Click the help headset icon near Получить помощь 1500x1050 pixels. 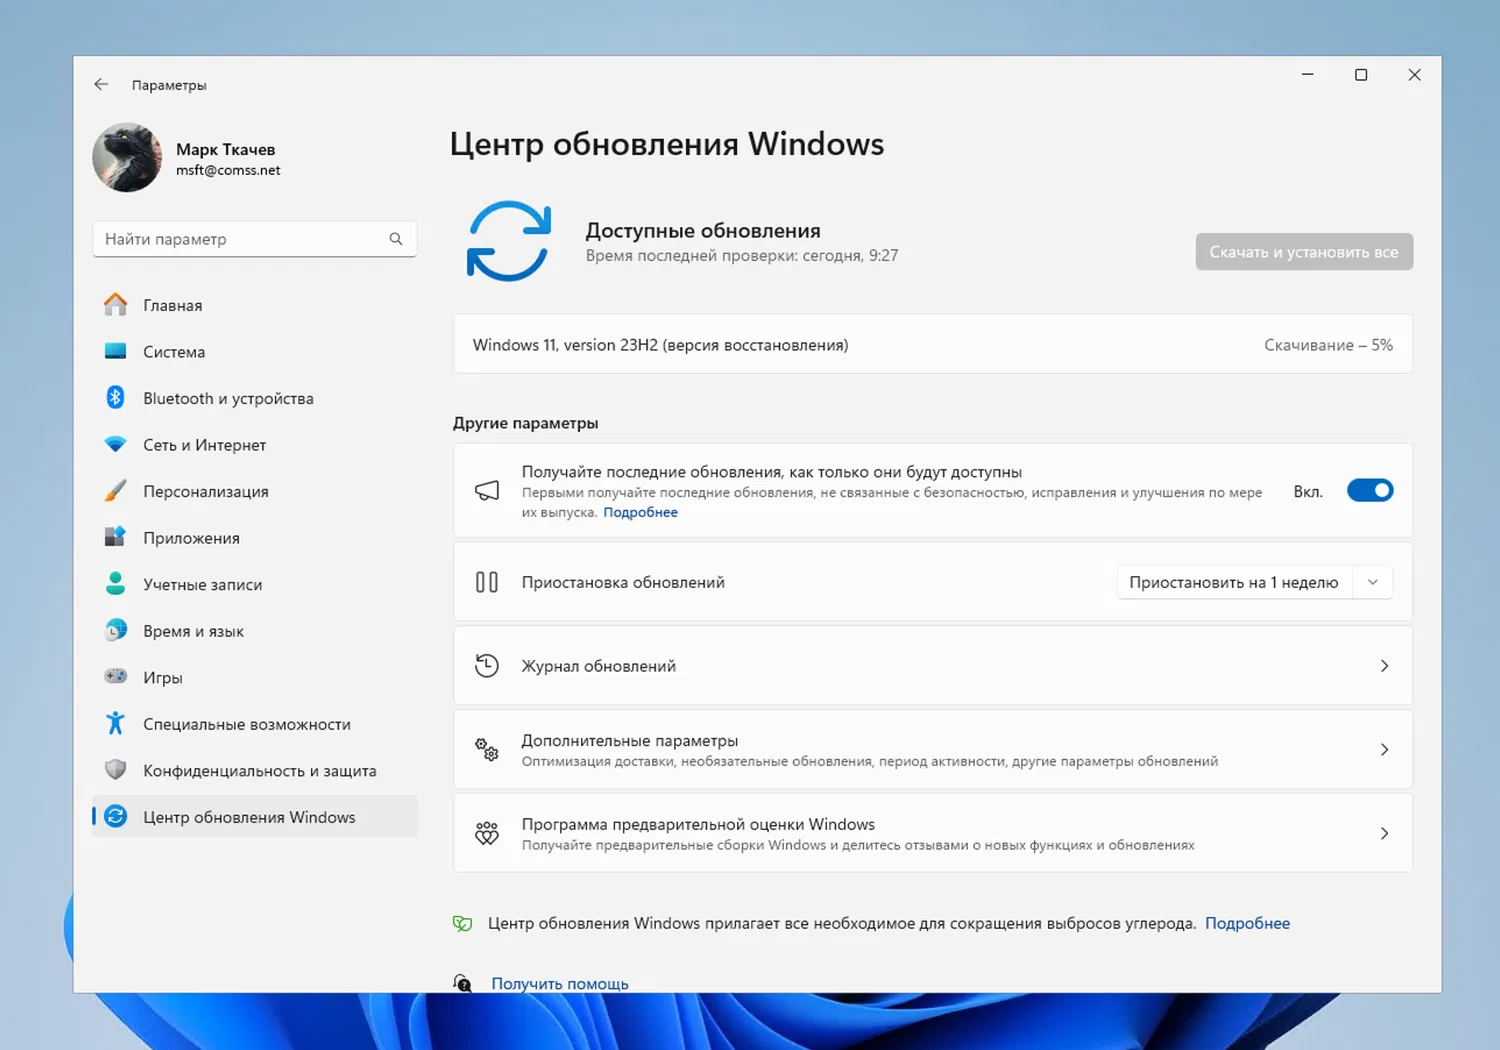[x=462, y=983]
